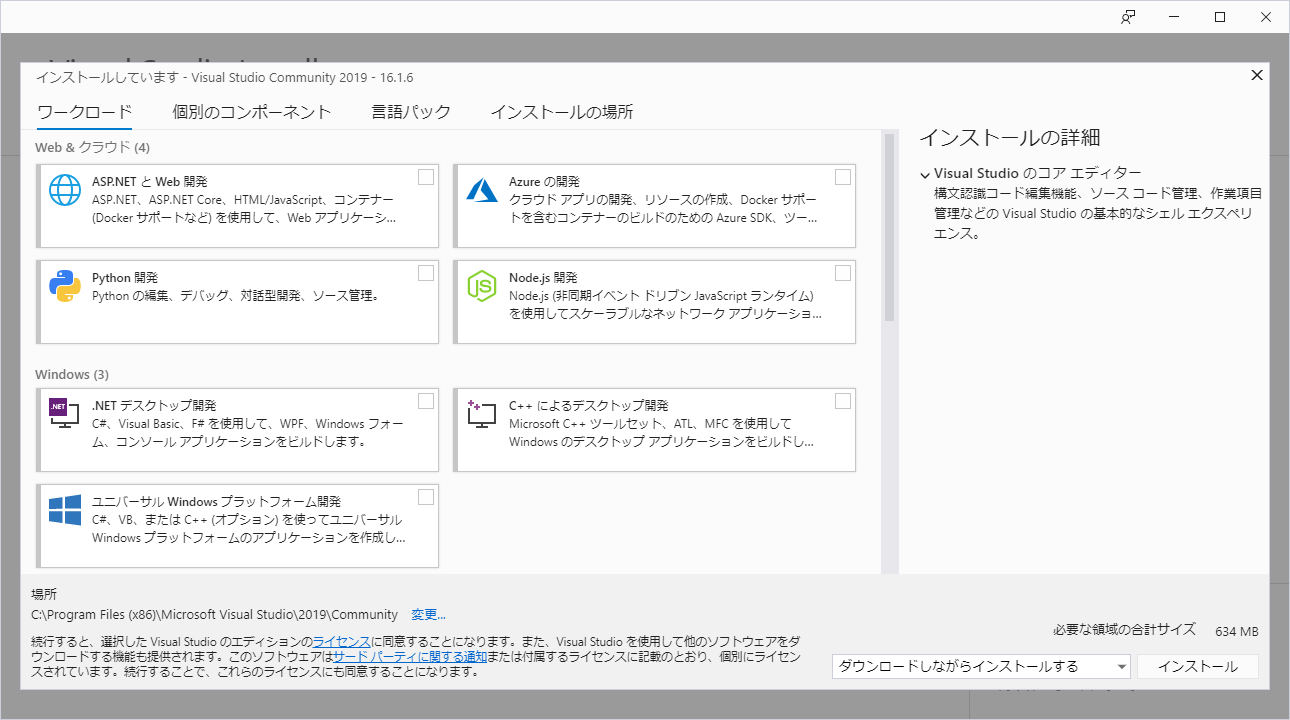Switch to the ワークロード tab

84,112
